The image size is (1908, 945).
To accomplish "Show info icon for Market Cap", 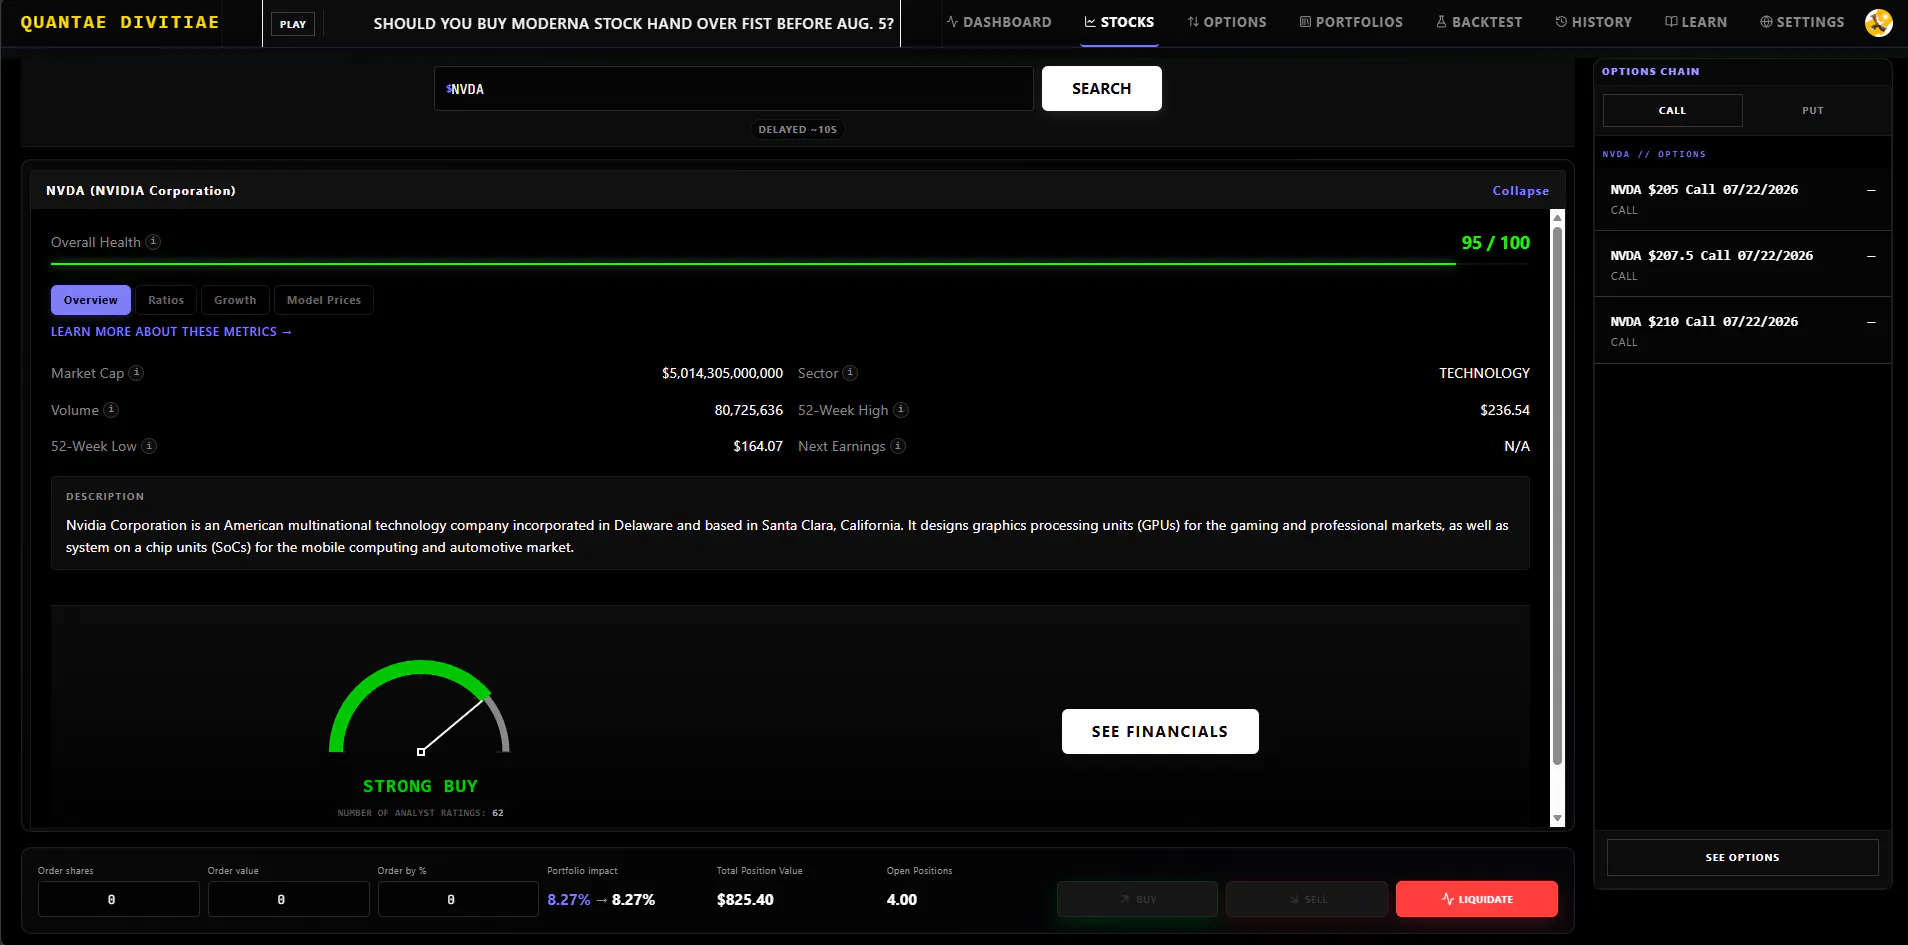I will pos(136,373).
